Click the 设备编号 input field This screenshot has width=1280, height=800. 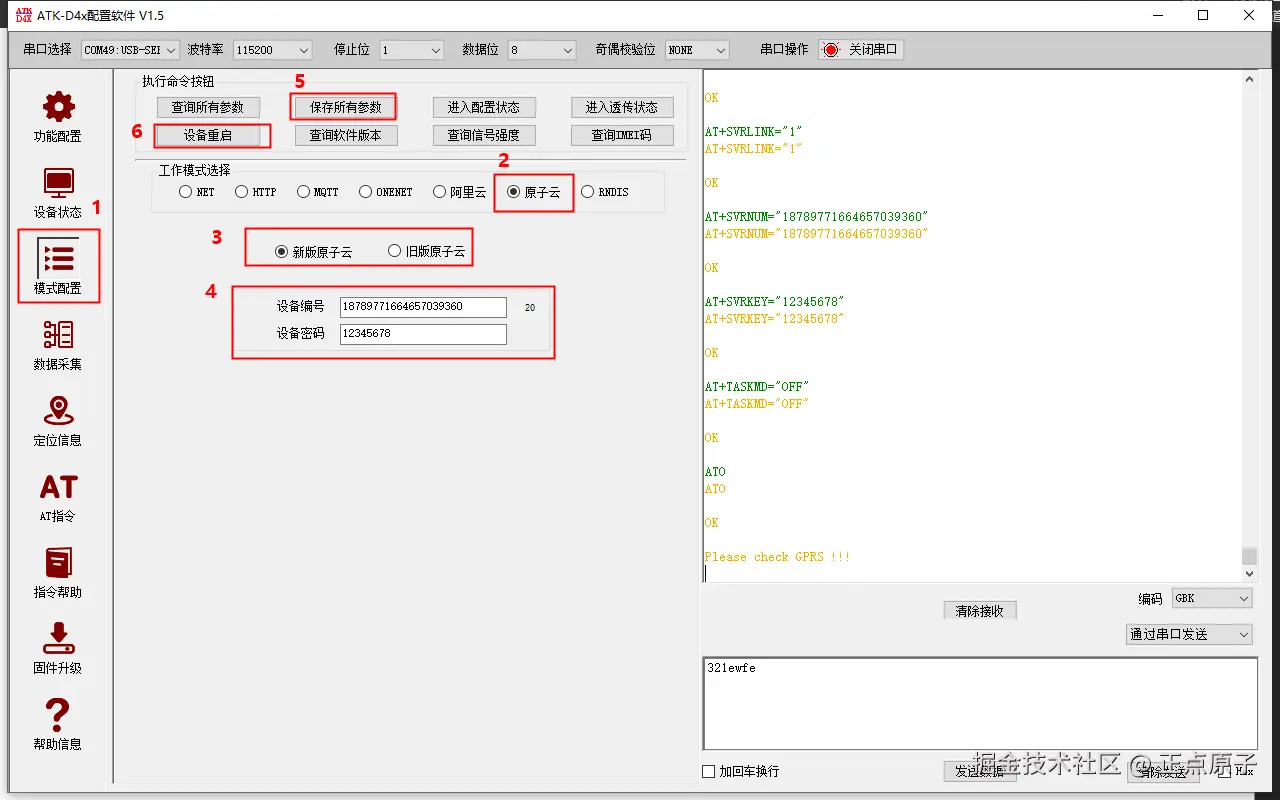[423, 307]
